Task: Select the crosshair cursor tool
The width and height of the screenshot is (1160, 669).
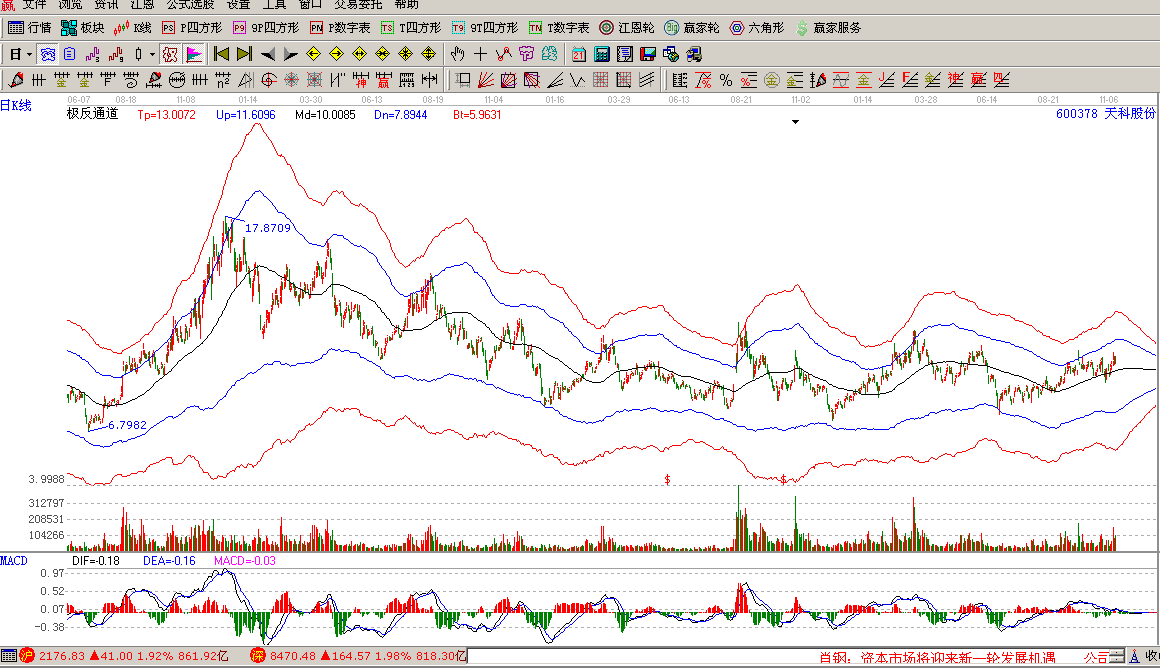Action: (x=481, y=54)
